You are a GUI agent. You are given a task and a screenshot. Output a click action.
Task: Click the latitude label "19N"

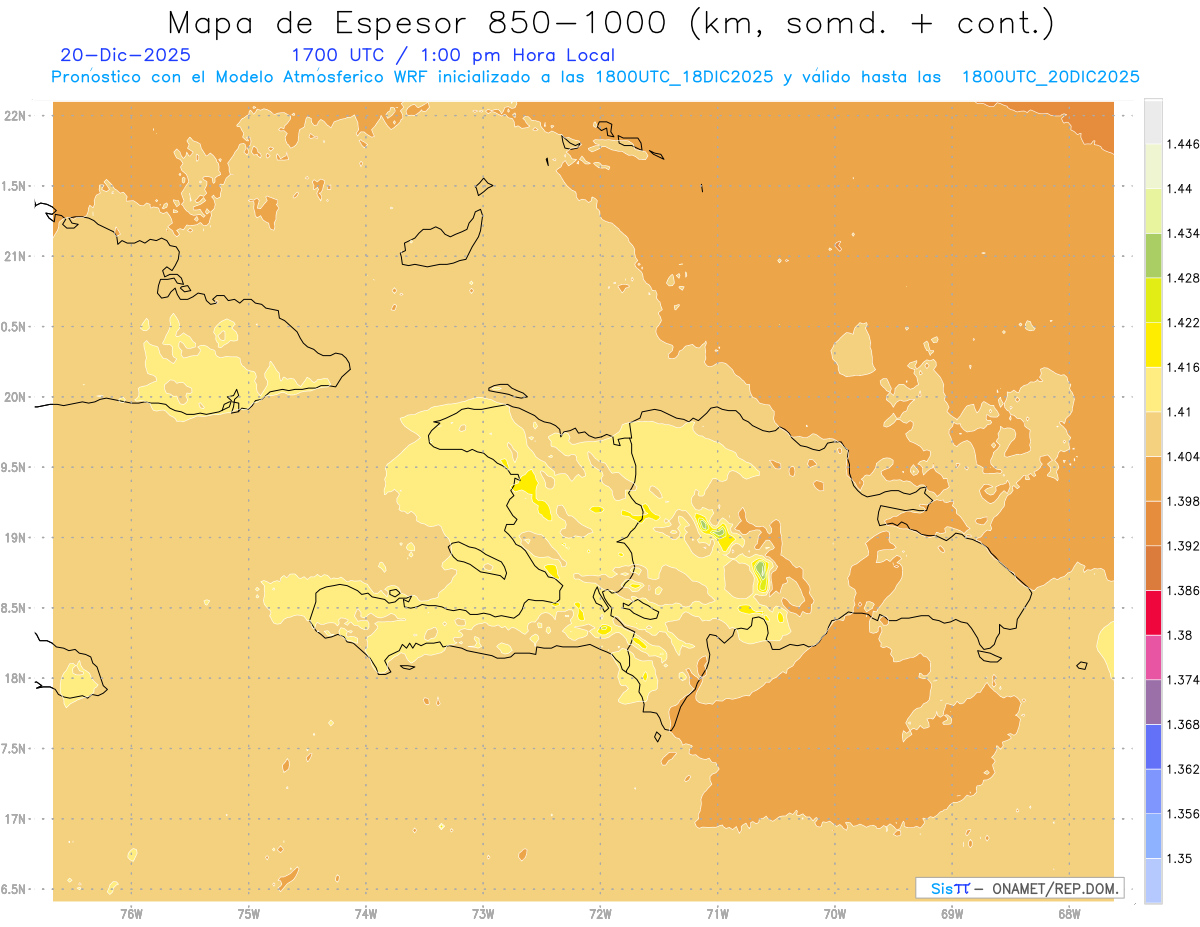click(x=16, y=538)
